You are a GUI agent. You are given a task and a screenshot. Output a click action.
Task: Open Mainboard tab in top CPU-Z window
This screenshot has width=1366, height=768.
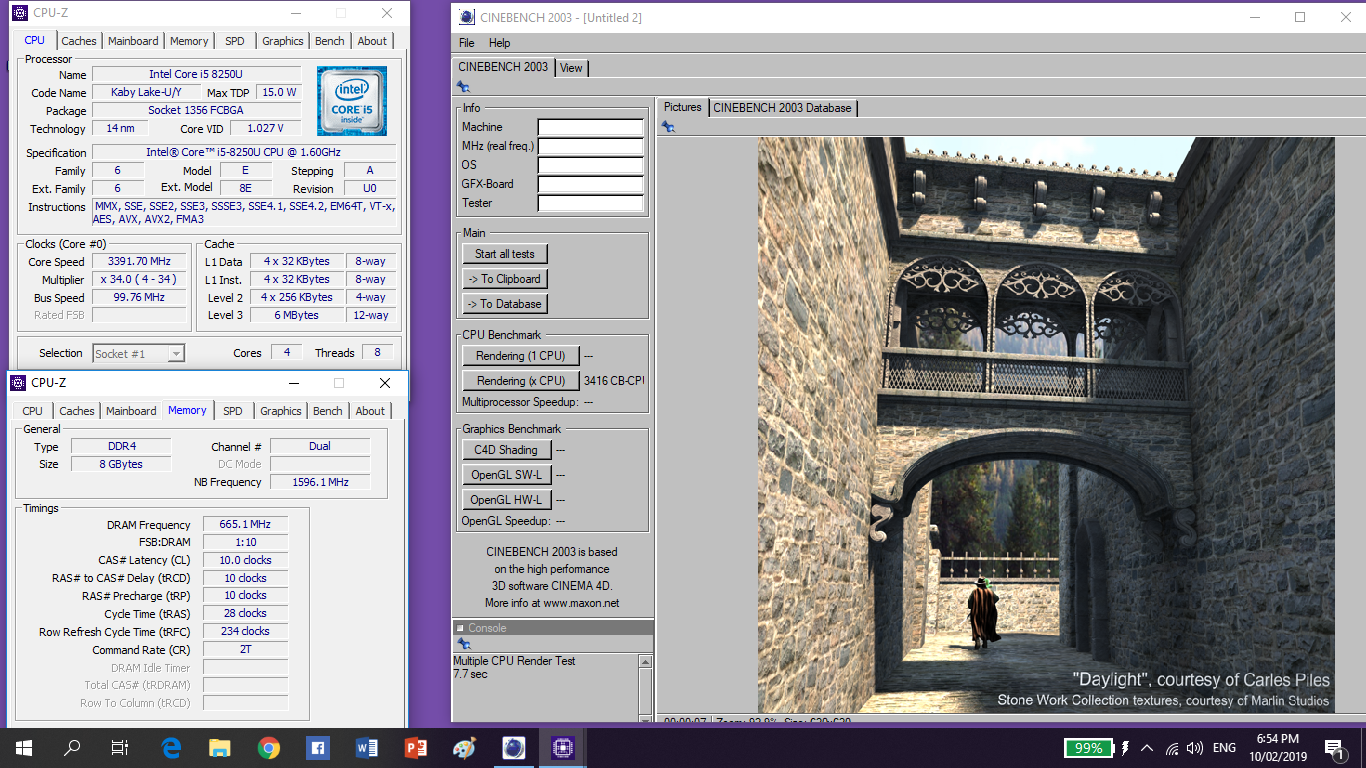click(133, 41)
